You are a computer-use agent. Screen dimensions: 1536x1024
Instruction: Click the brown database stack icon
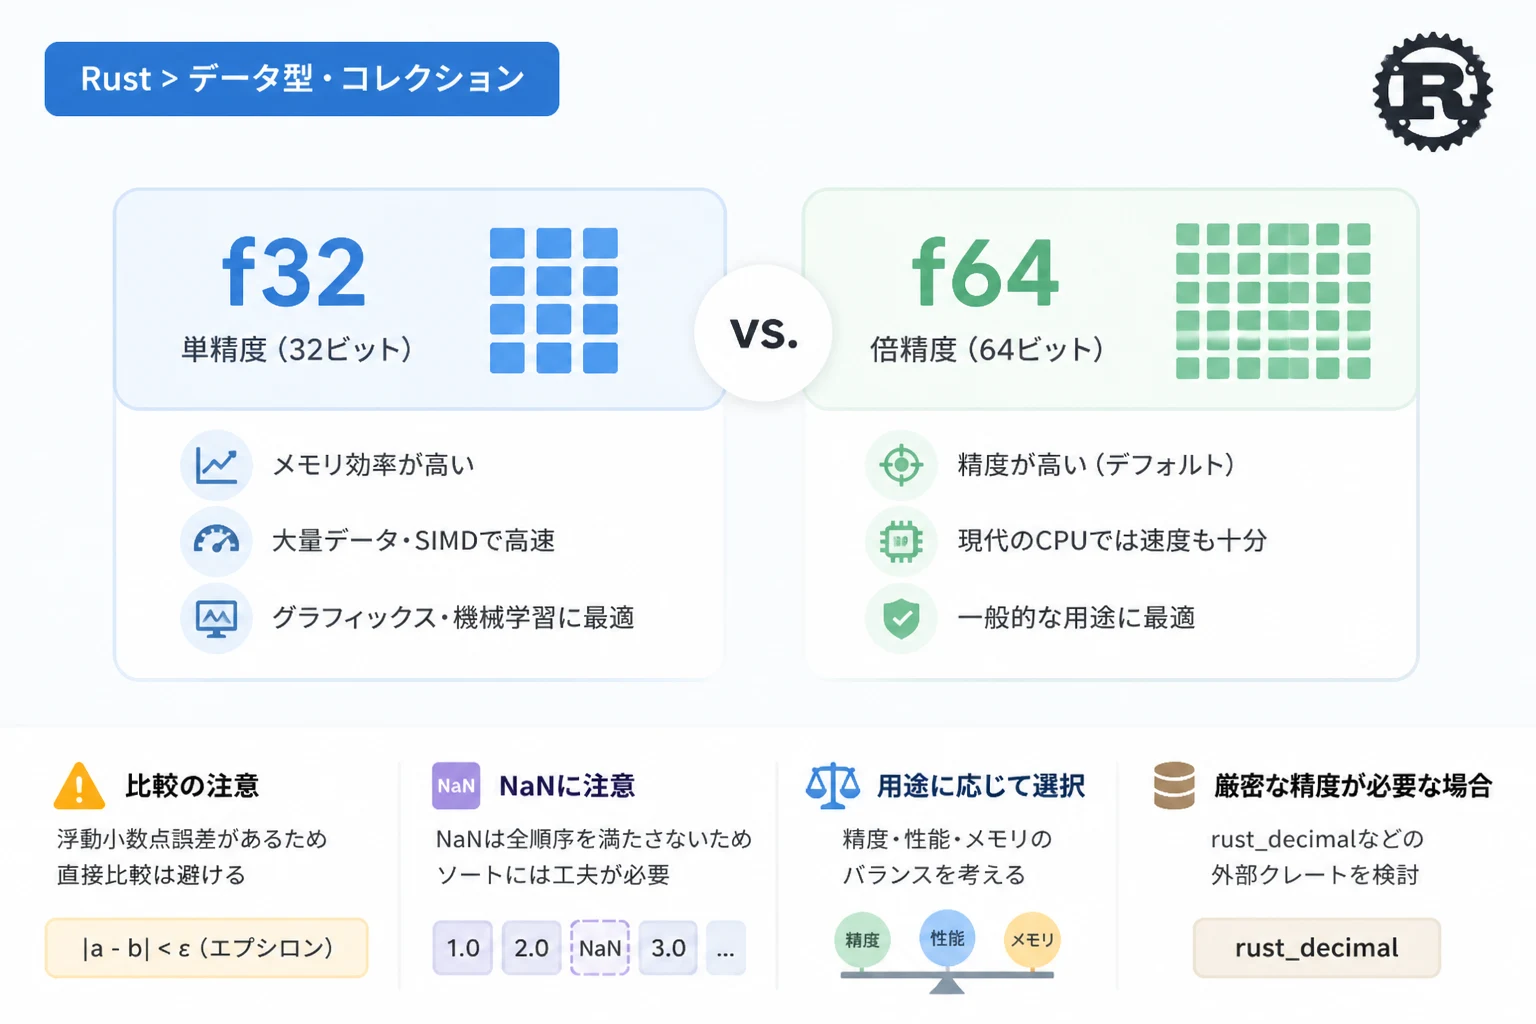click(x=1174, y=785)
